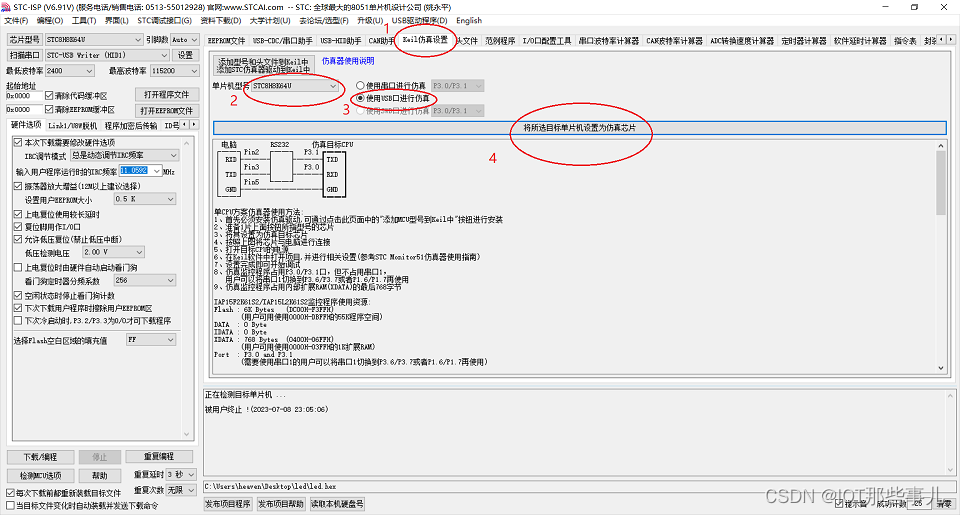Open 看门狗定时器分频系数 256 dropdown
This screenshot has height=515, width=960.
[x=144, y=280]
